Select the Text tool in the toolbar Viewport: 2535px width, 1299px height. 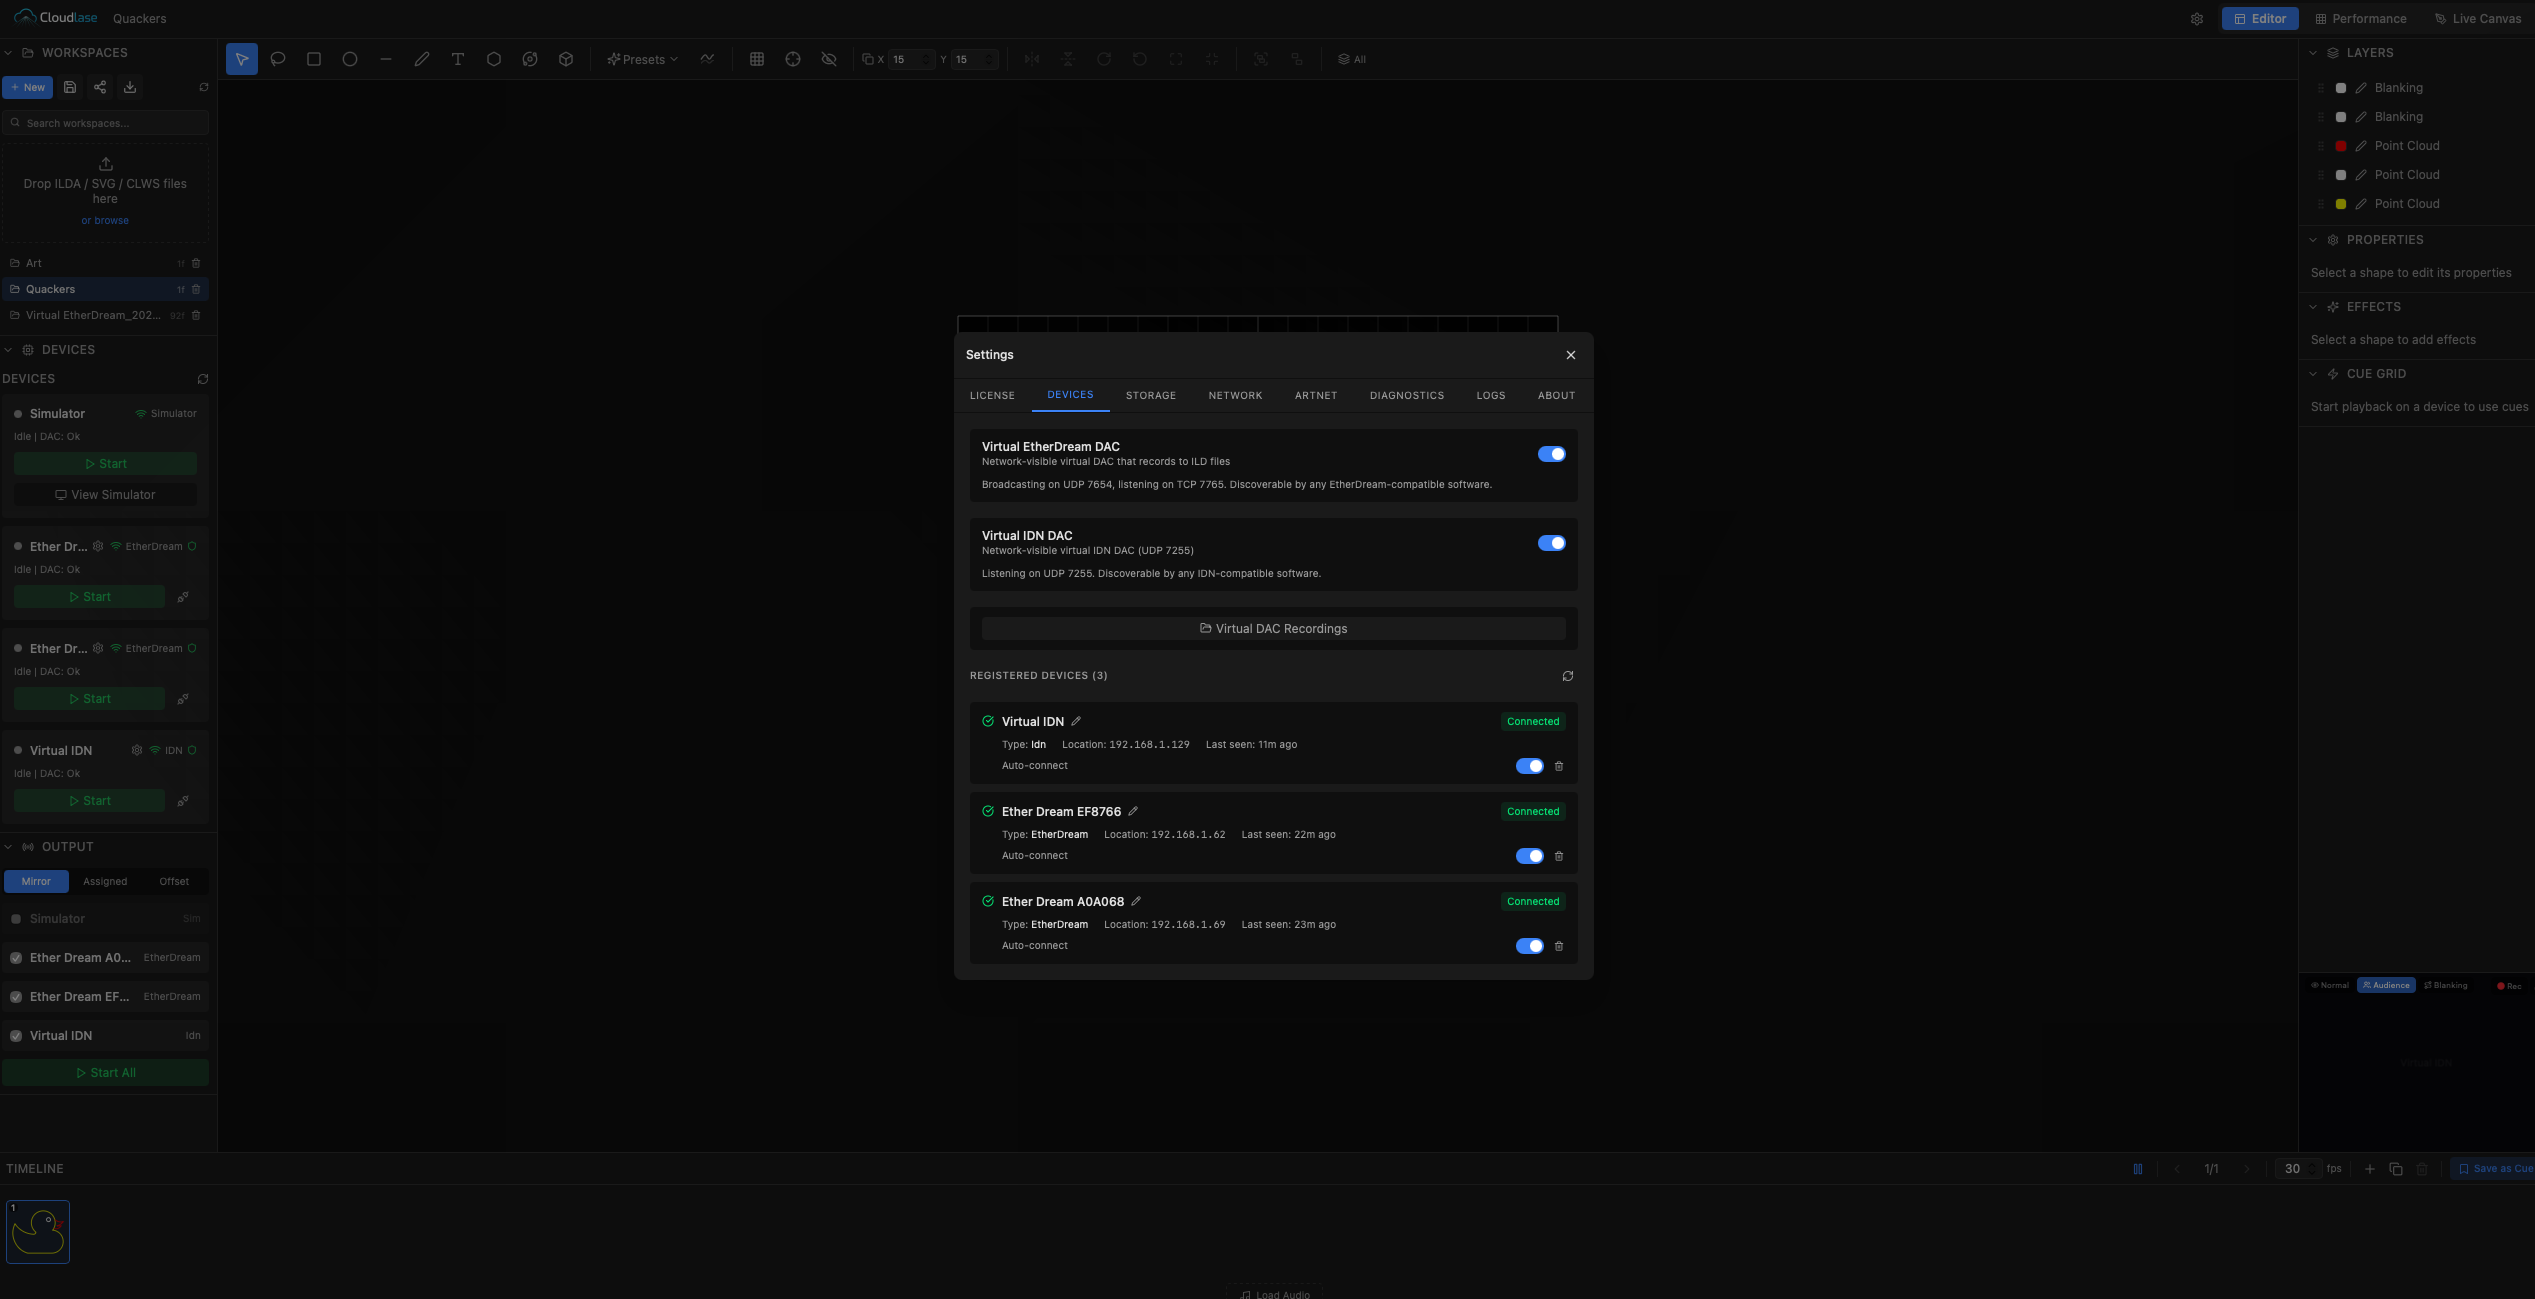click(458, 59)
